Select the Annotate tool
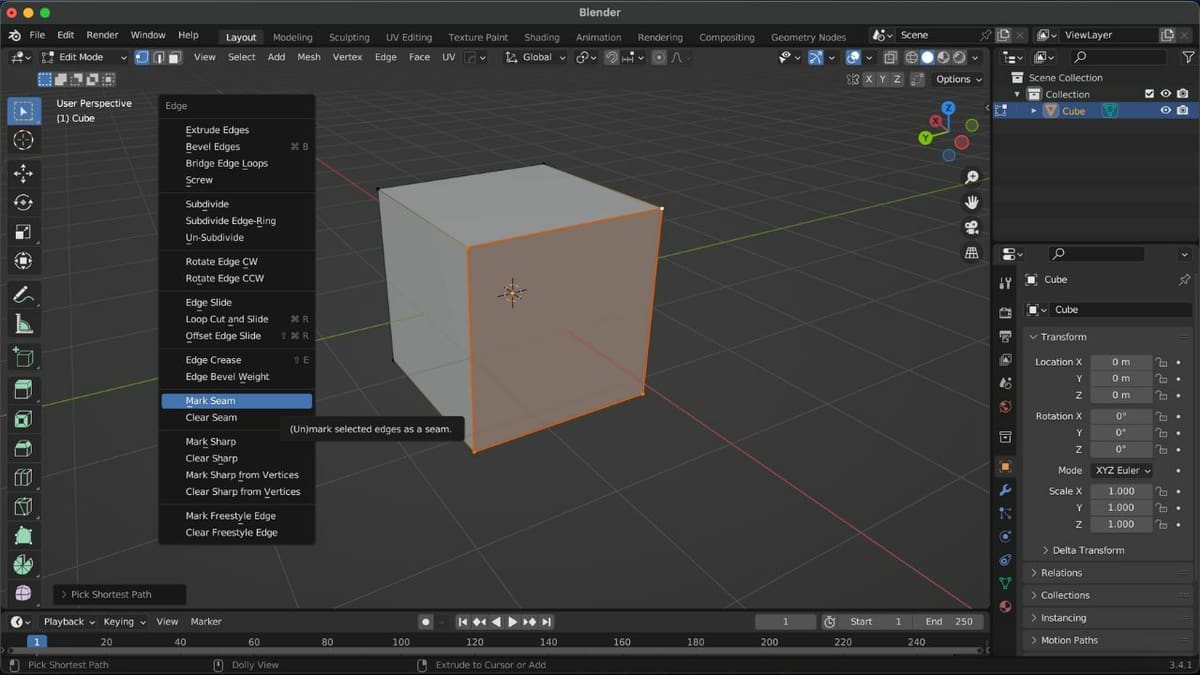 pos(23,295)
